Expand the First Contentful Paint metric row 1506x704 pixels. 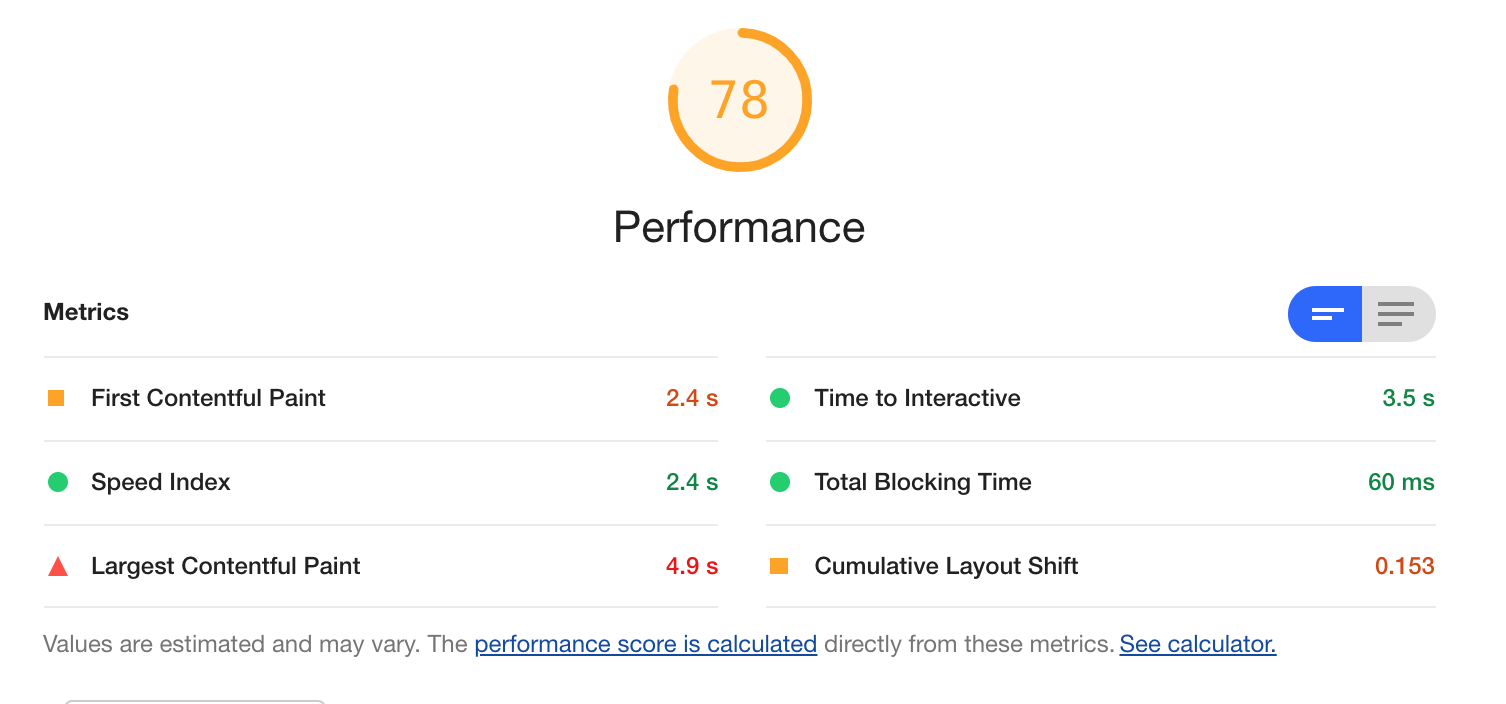(208, 397)
